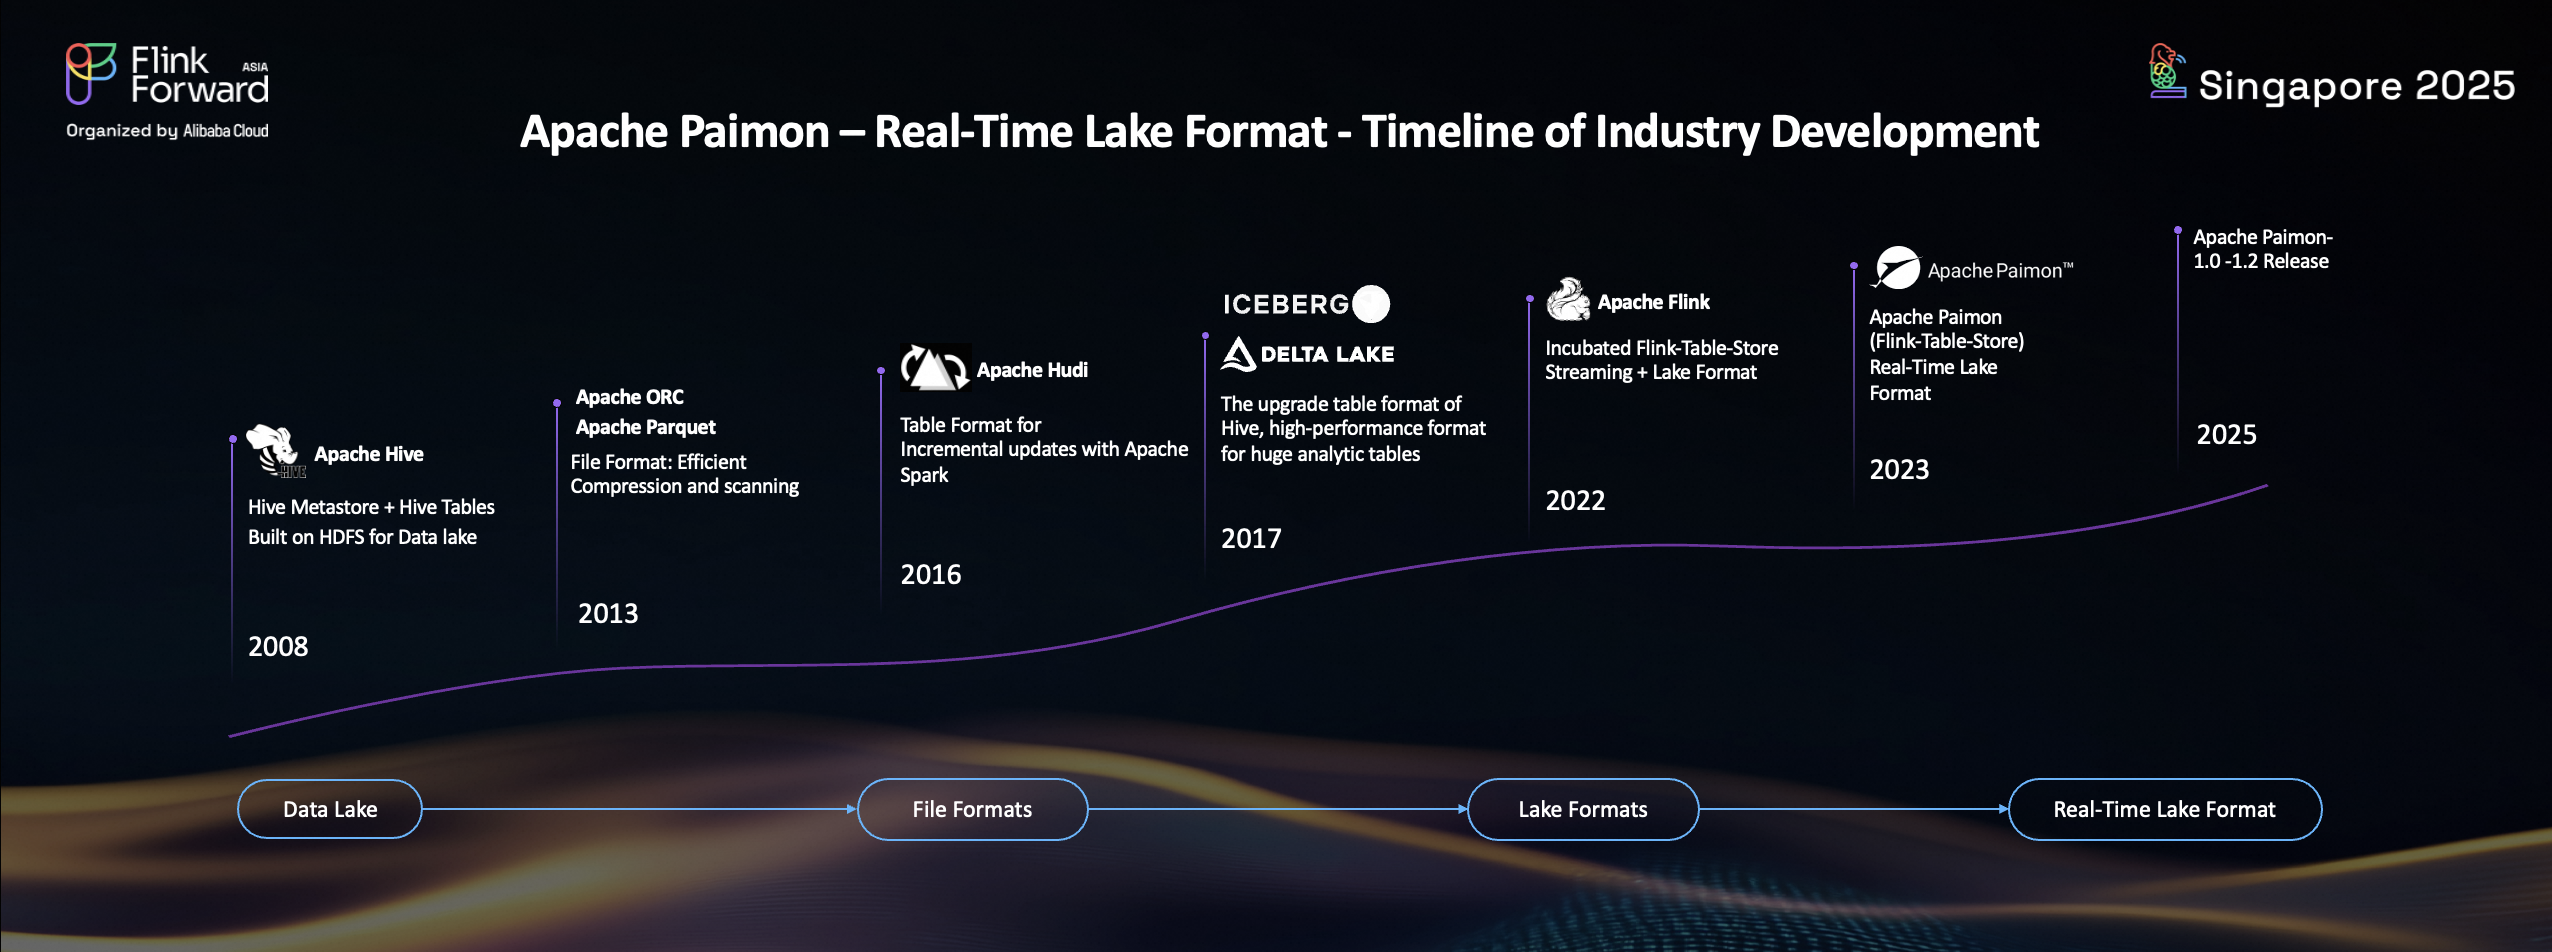Click the 2017 timeline year
The image size is (2552, 952).
1251,539
